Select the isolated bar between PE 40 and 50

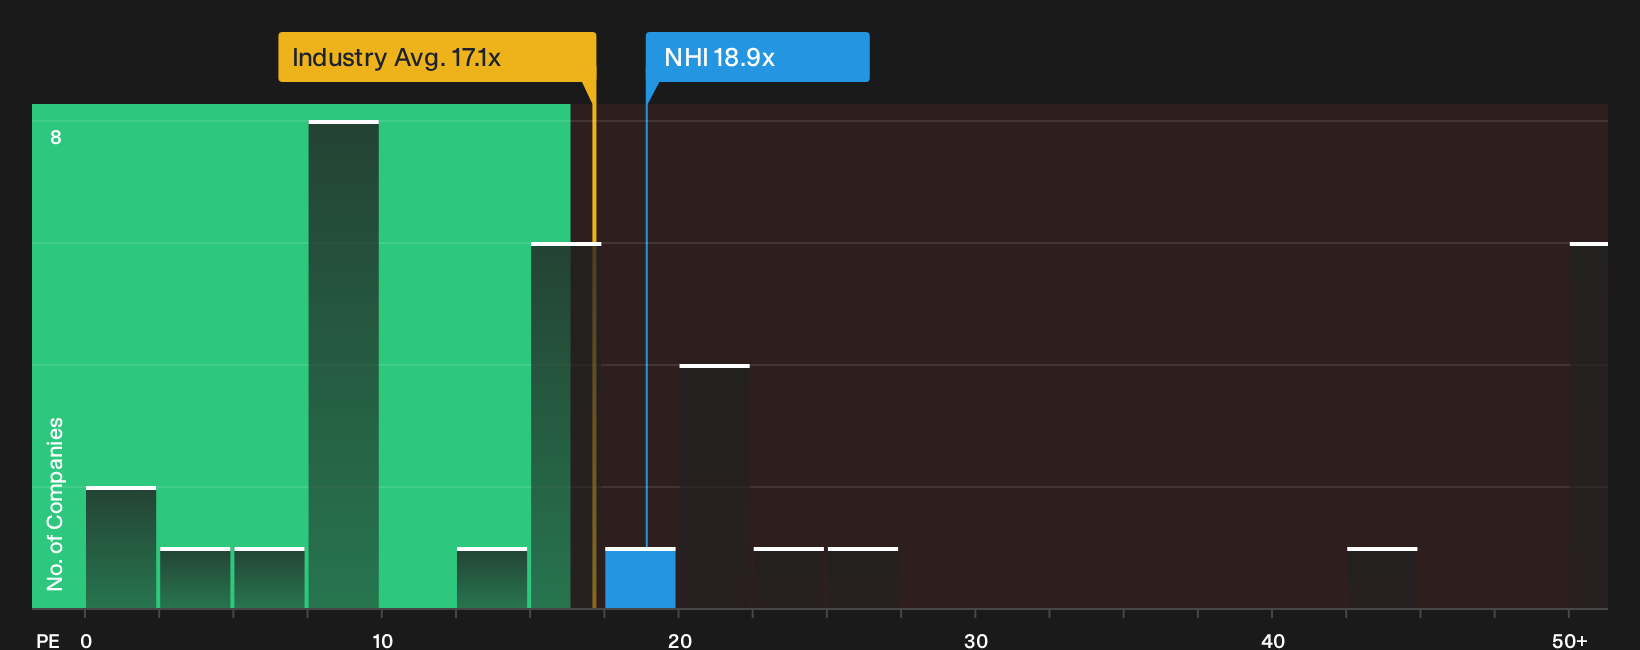[x=1382, y=578]
